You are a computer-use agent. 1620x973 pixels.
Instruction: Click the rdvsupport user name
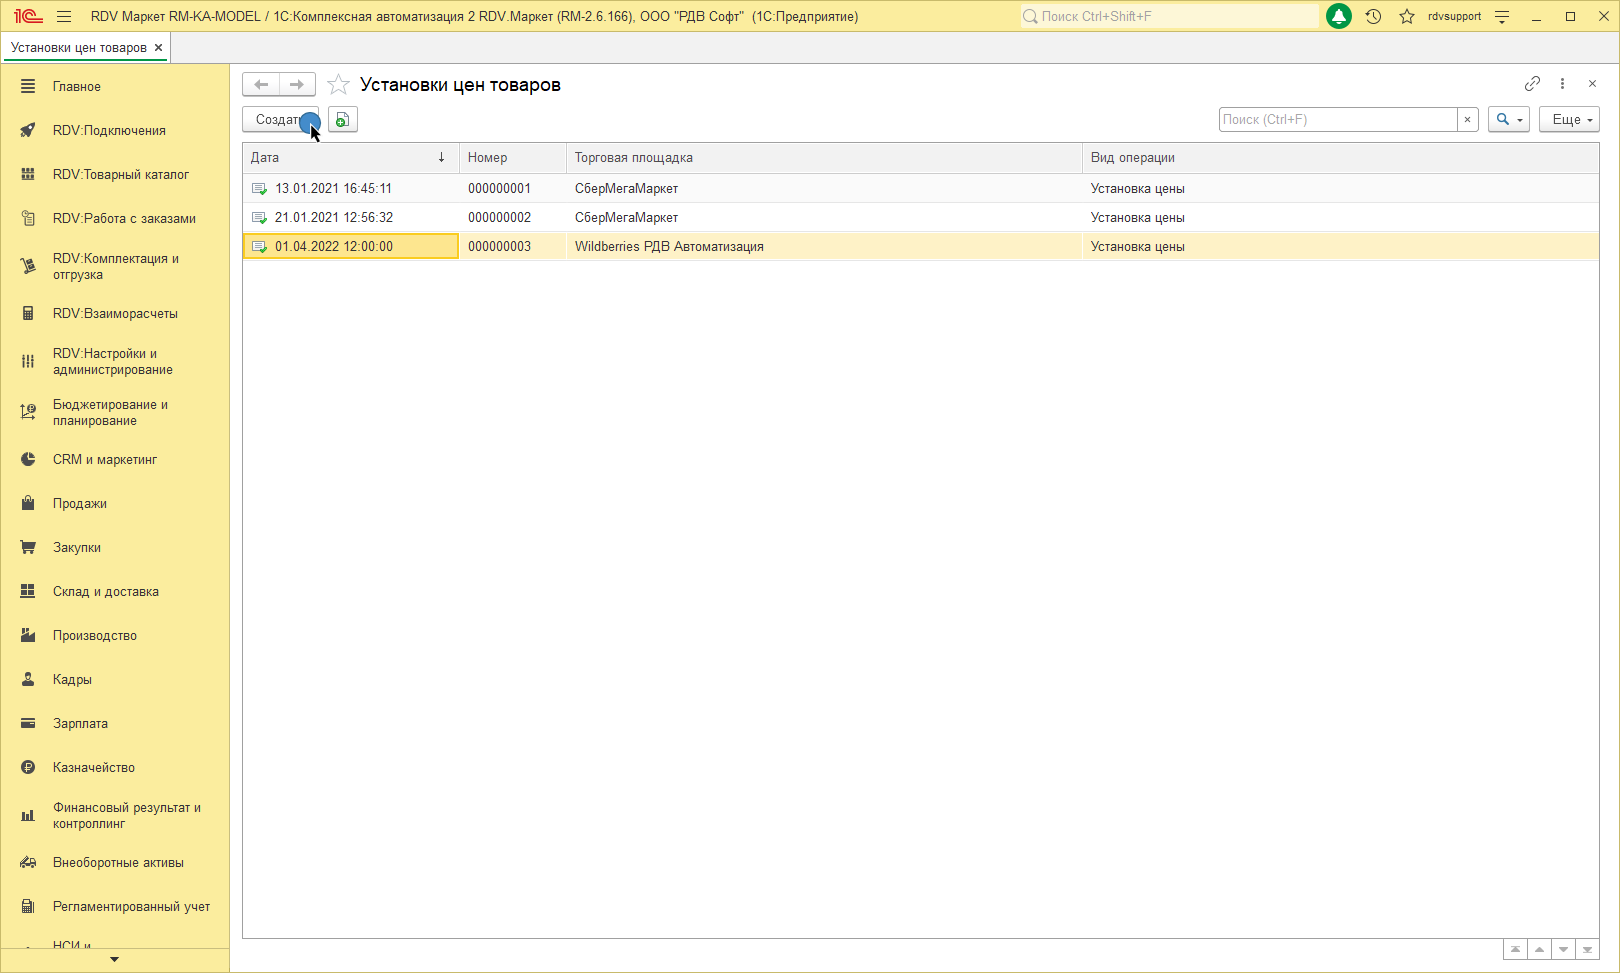tap(1454, 16)
